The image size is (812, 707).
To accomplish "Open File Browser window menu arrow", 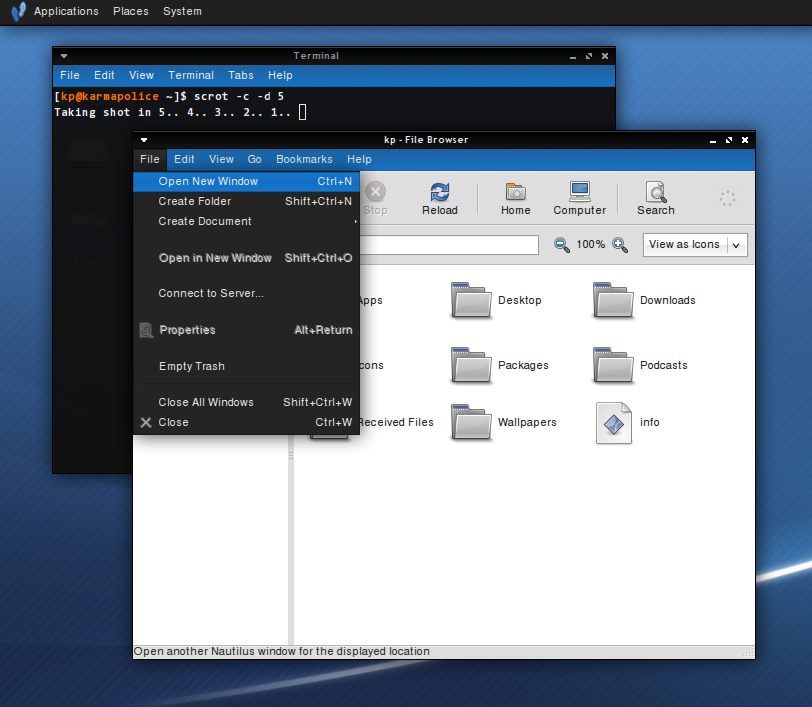I will (x=144, y=140).
